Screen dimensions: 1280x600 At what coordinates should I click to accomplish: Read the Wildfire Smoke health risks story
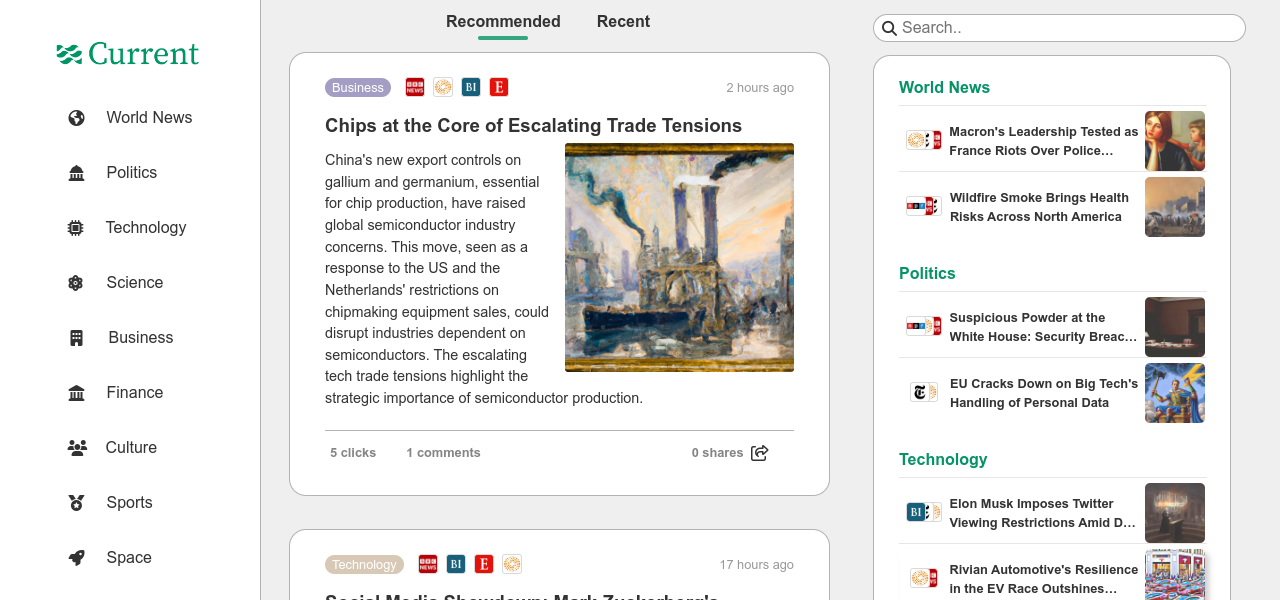1039,207
